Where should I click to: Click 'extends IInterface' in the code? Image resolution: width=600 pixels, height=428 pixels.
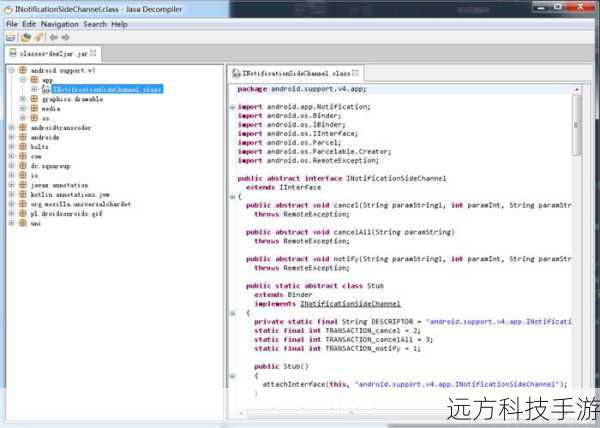(x=284, y=187)
